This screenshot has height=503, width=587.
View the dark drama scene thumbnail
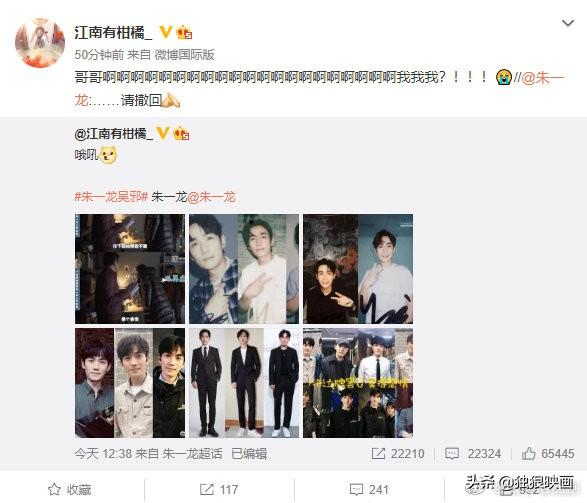(130, 269)
